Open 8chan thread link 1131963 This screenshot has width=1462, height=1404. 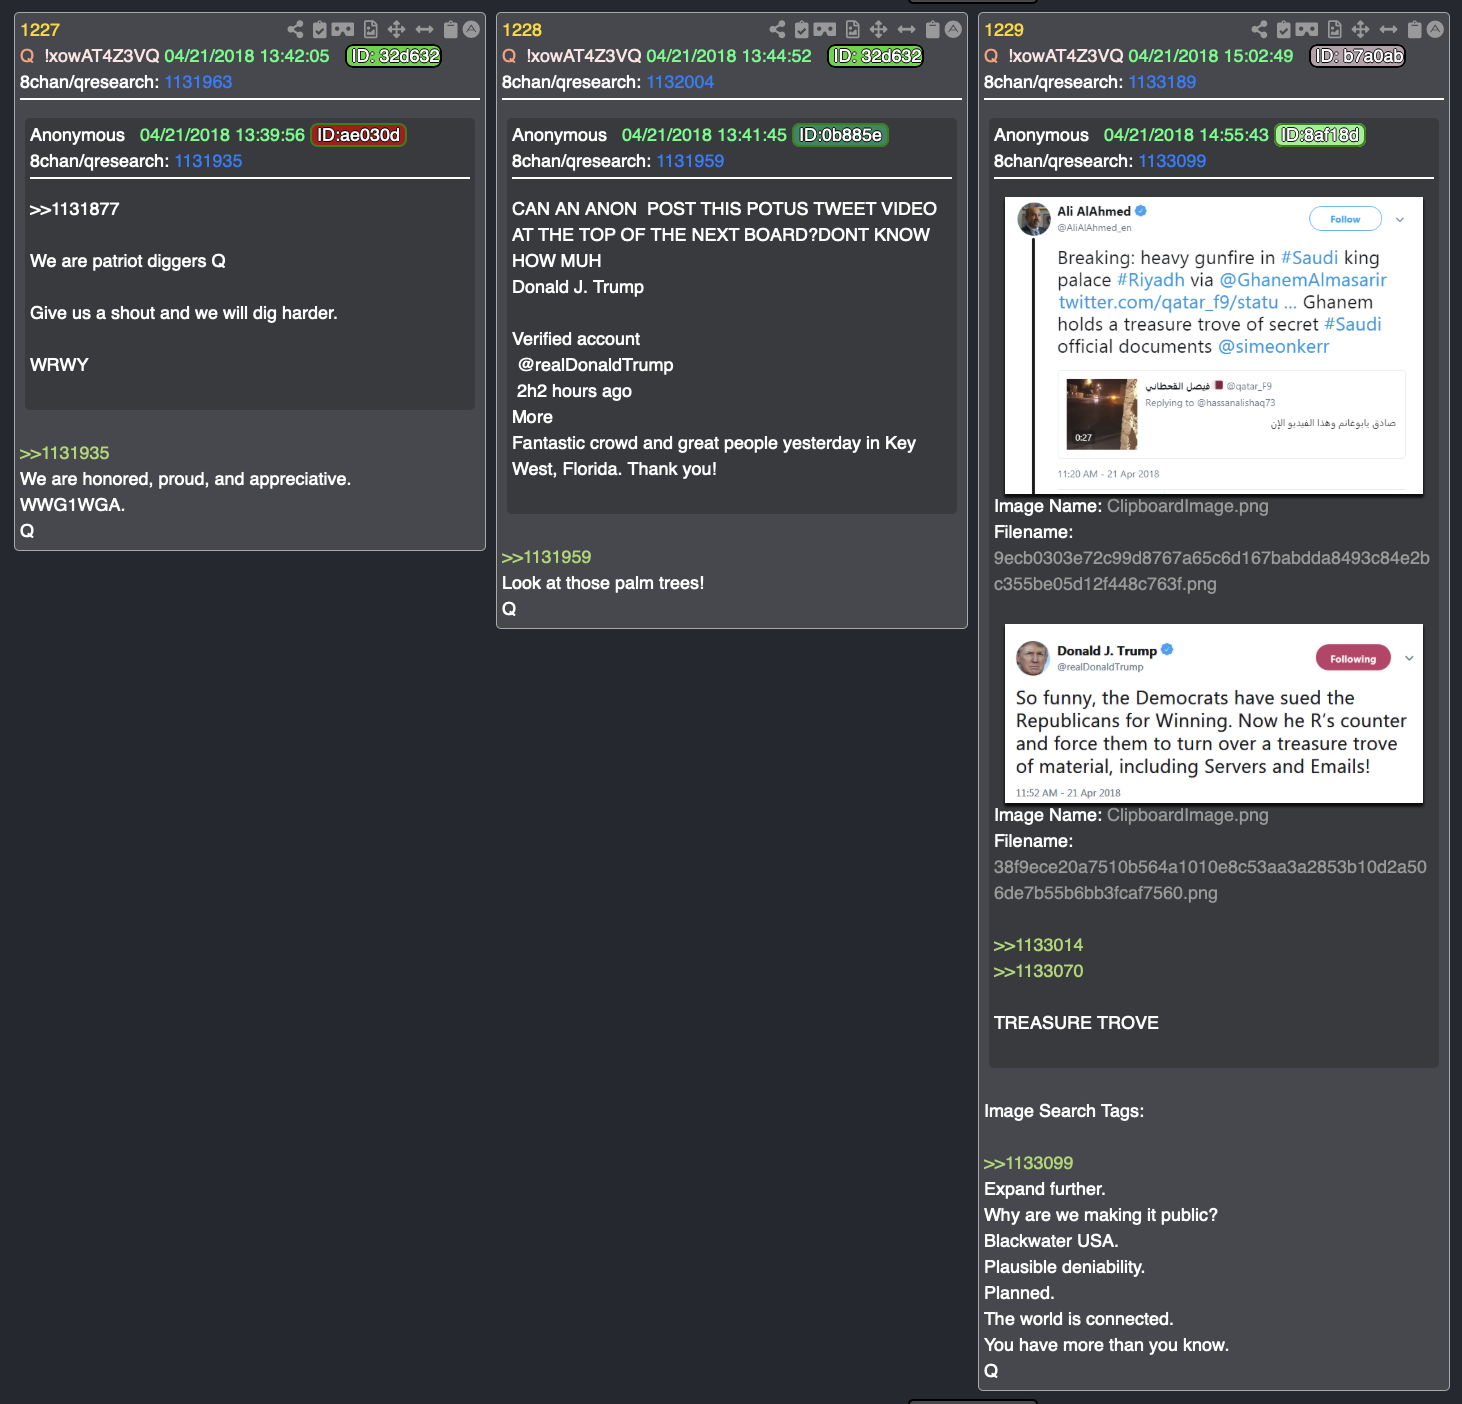(x=198, y=82)
